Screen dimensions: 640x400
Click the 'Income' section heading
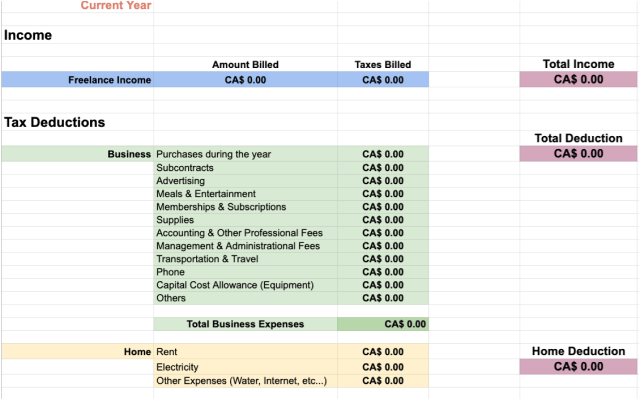coord(28,35)
